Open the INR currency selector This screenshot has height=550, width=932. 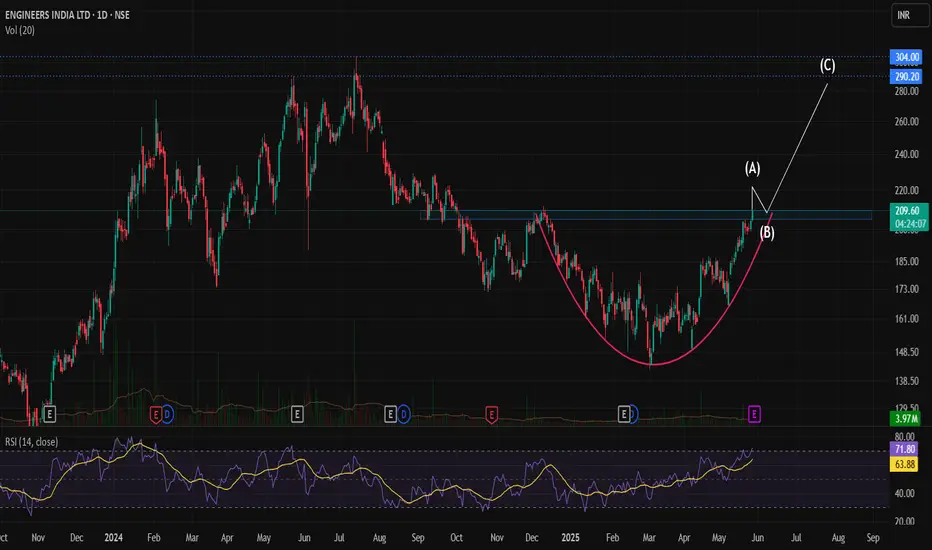[909, 15]
